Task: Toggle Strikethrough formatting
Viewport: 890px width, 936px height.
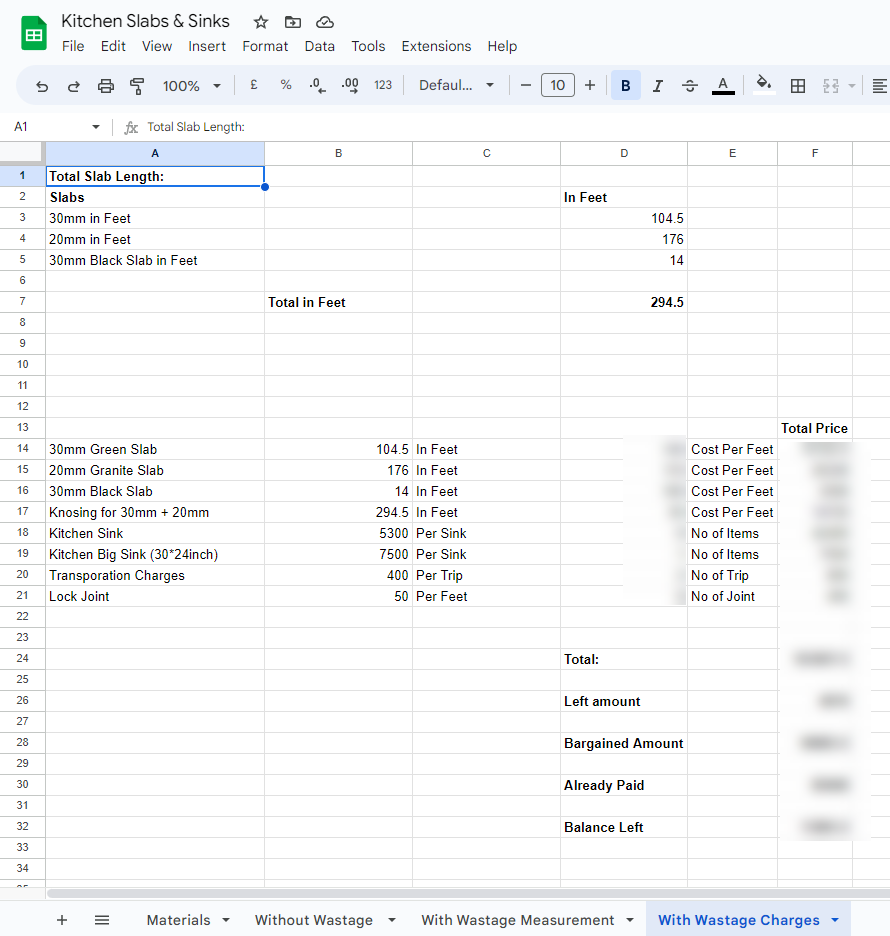Action: pos(690,86)
